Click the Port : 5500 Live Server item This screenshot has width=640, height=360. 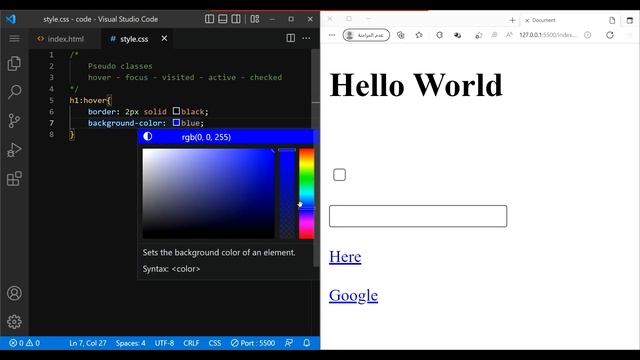tap(253, 343)
